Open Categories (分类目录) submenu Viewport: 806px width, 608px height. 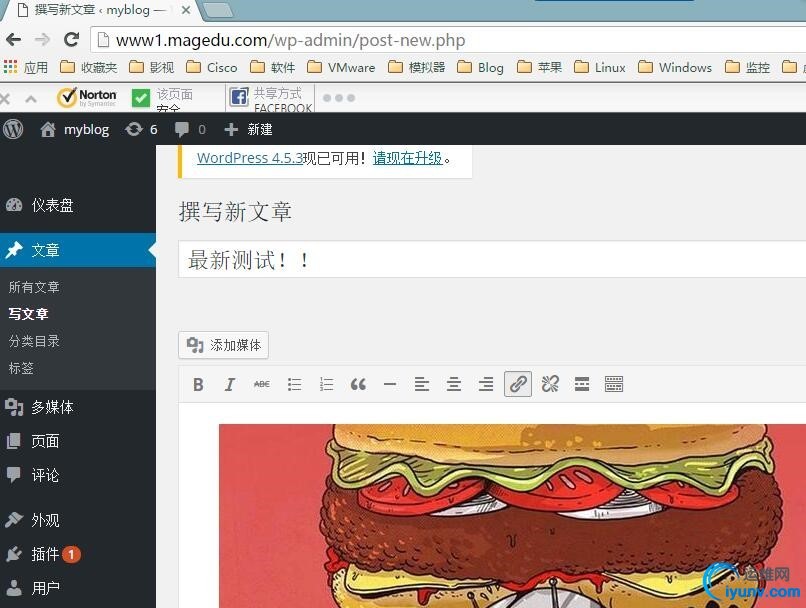pos(34,341)
